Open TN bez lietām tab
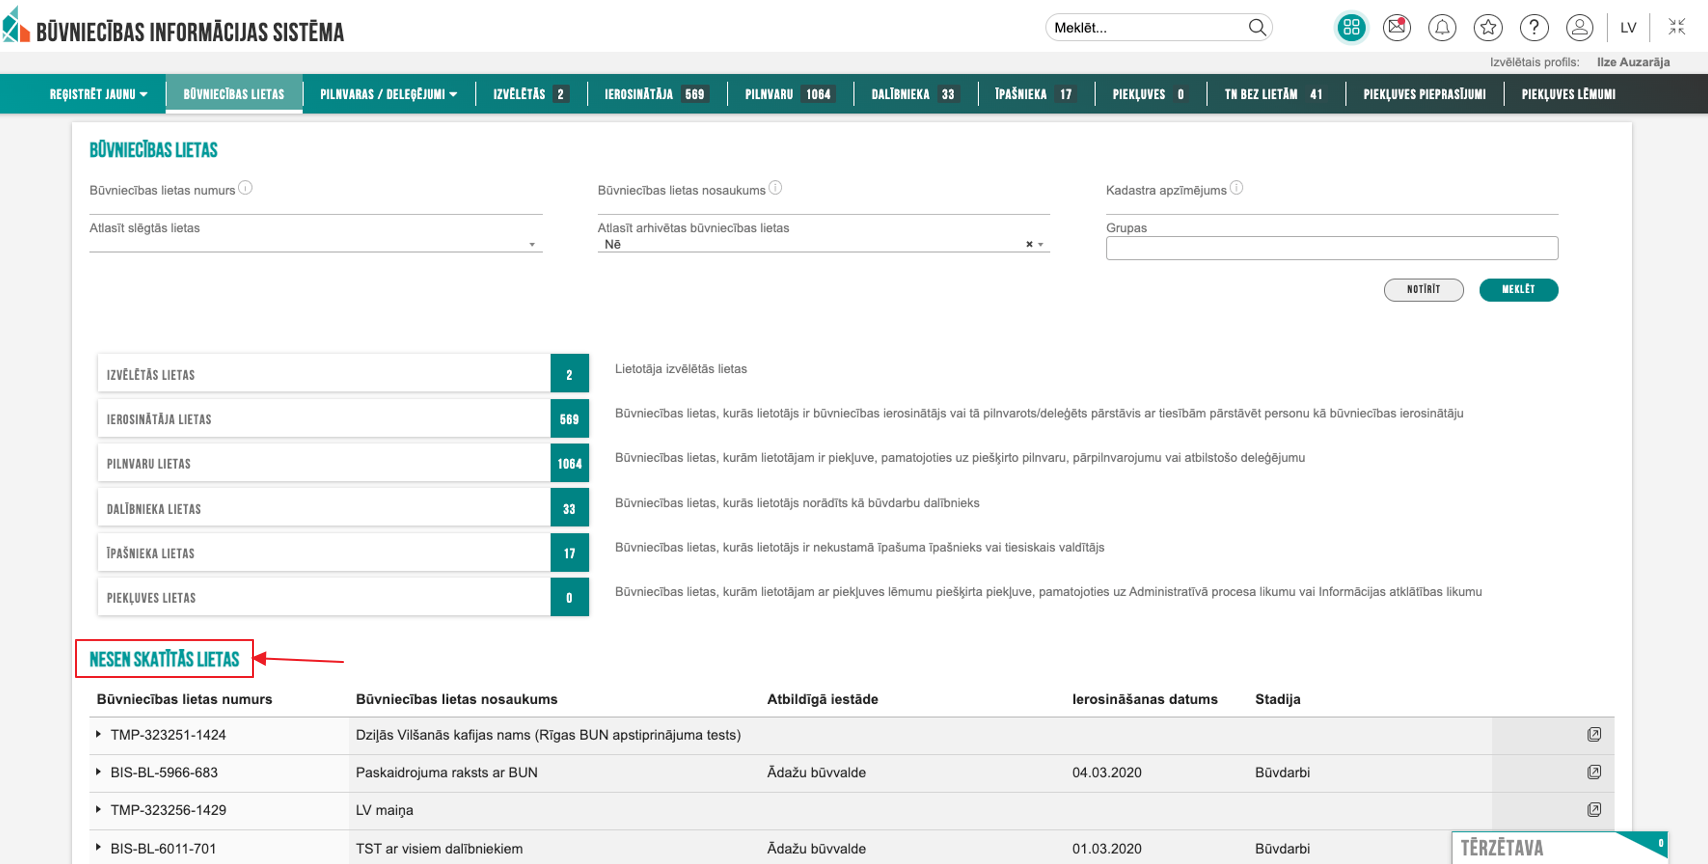Screen dimensions: 1708x864 tap(1274, 94)
